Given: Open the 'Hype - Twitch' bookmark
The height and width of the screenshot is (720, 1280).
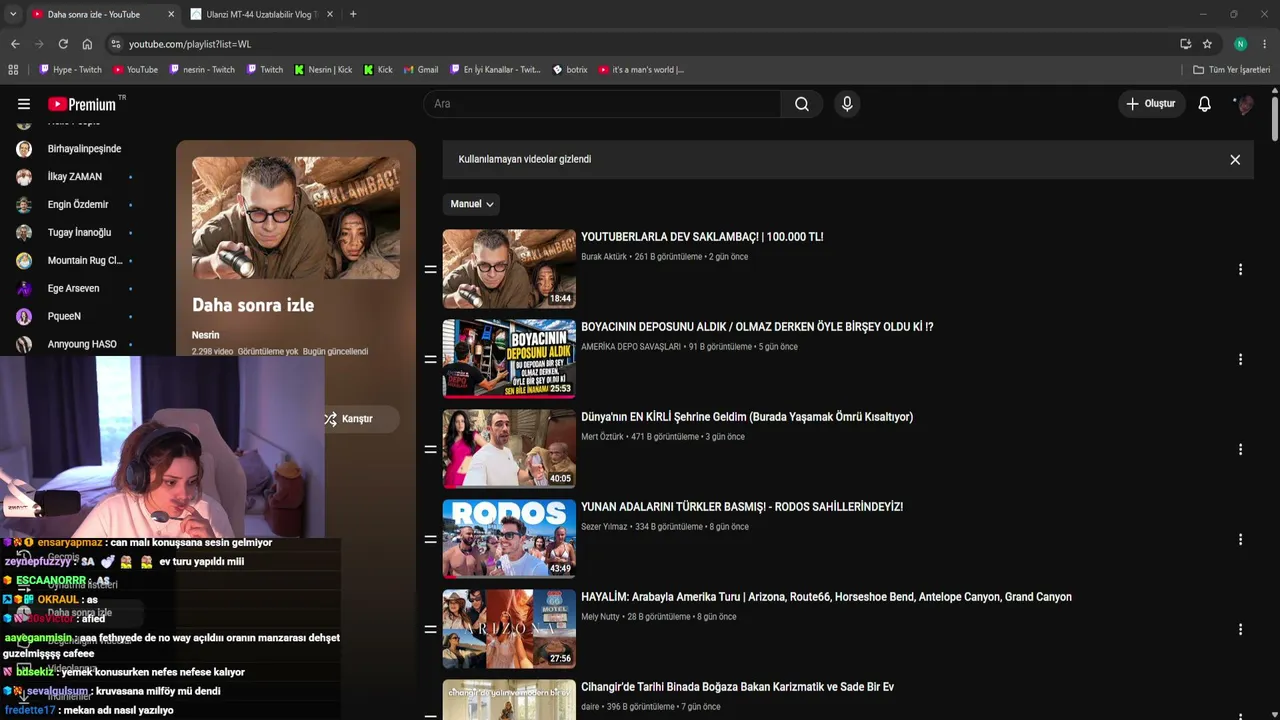Looking at the screenshot, I should [70, 70].
